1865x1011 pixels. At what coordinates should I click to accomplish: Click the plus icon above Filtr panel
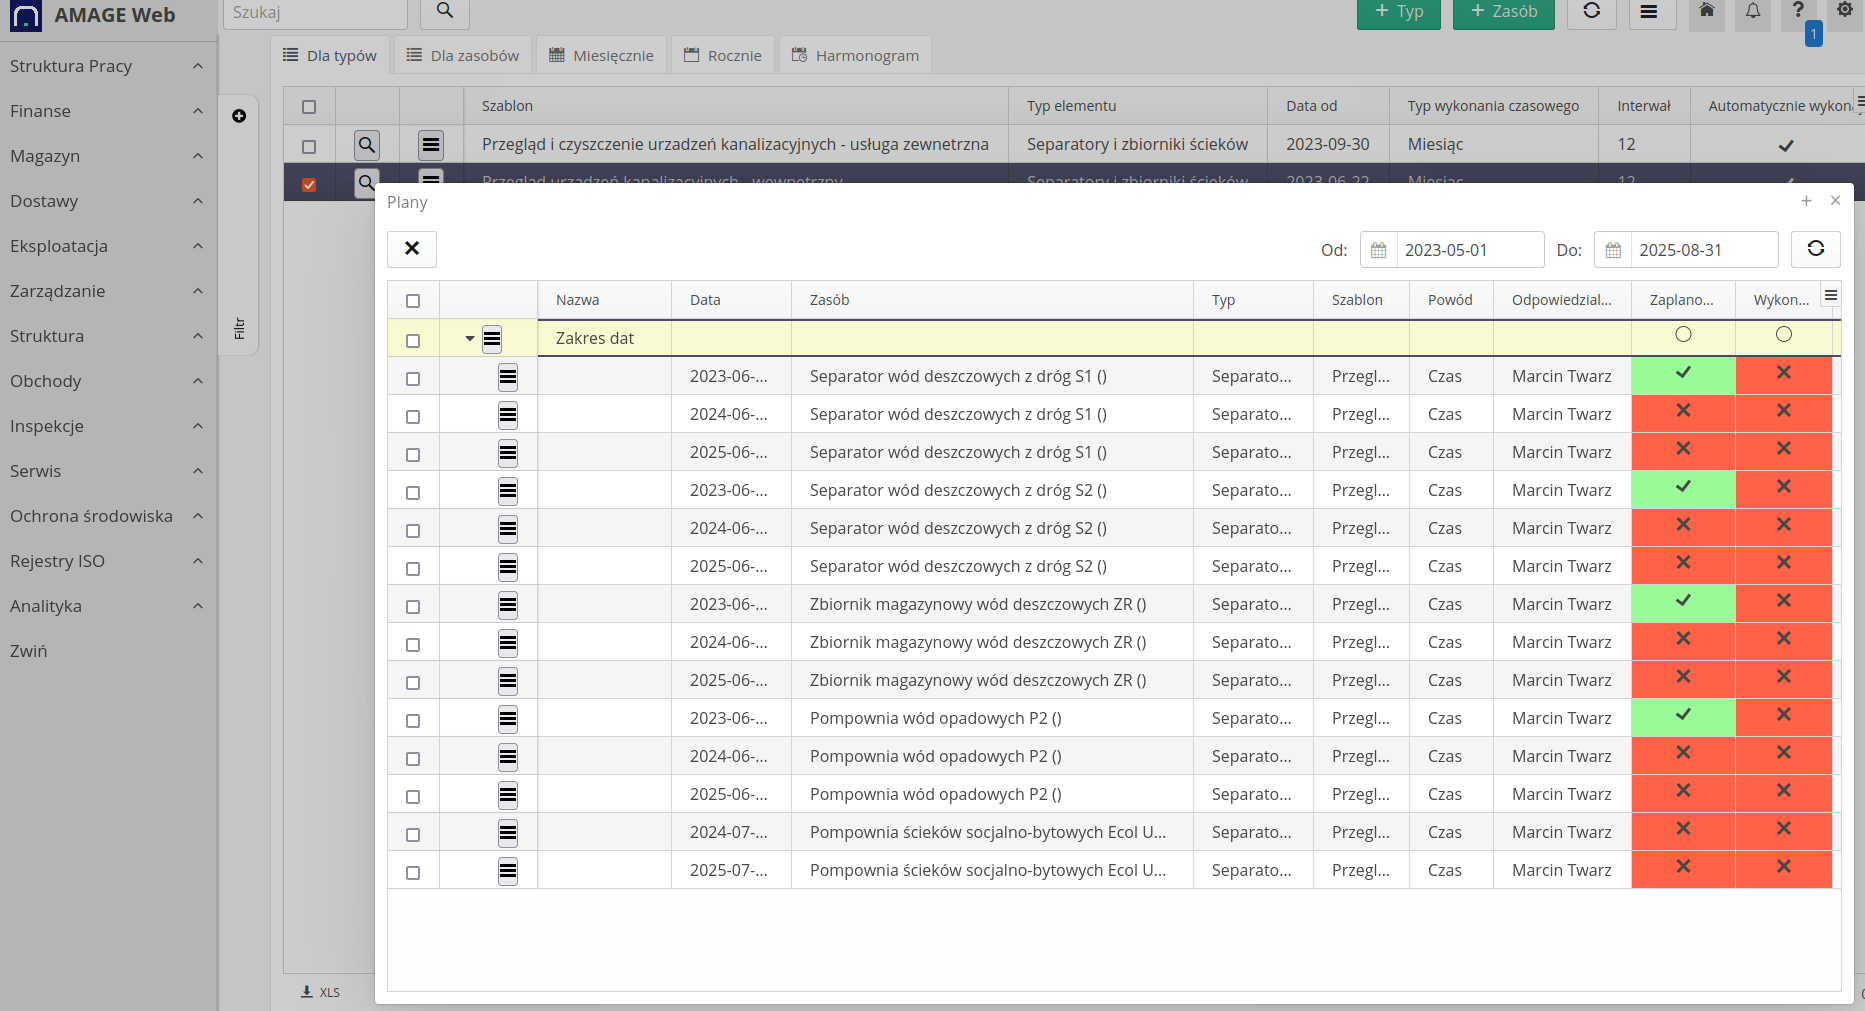click(239, 116)
